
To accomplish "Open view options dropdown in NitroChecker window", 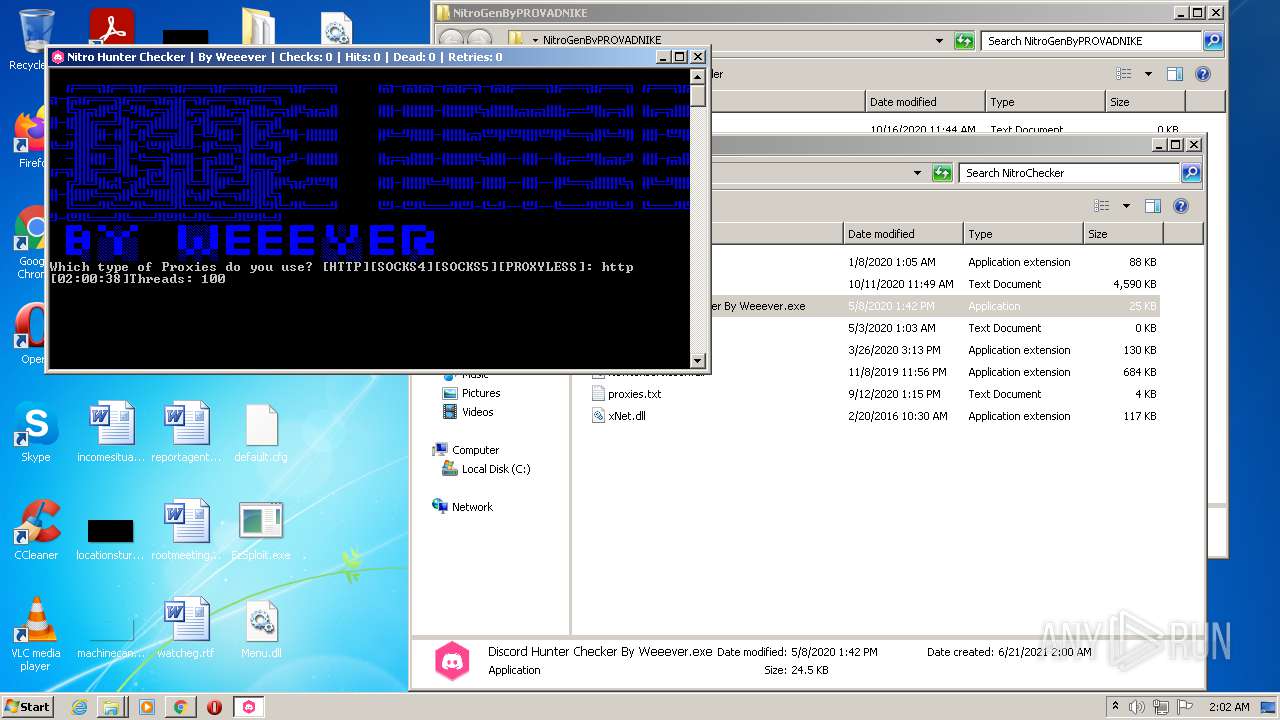I will pyautogui.click(x=1126, y=206).
